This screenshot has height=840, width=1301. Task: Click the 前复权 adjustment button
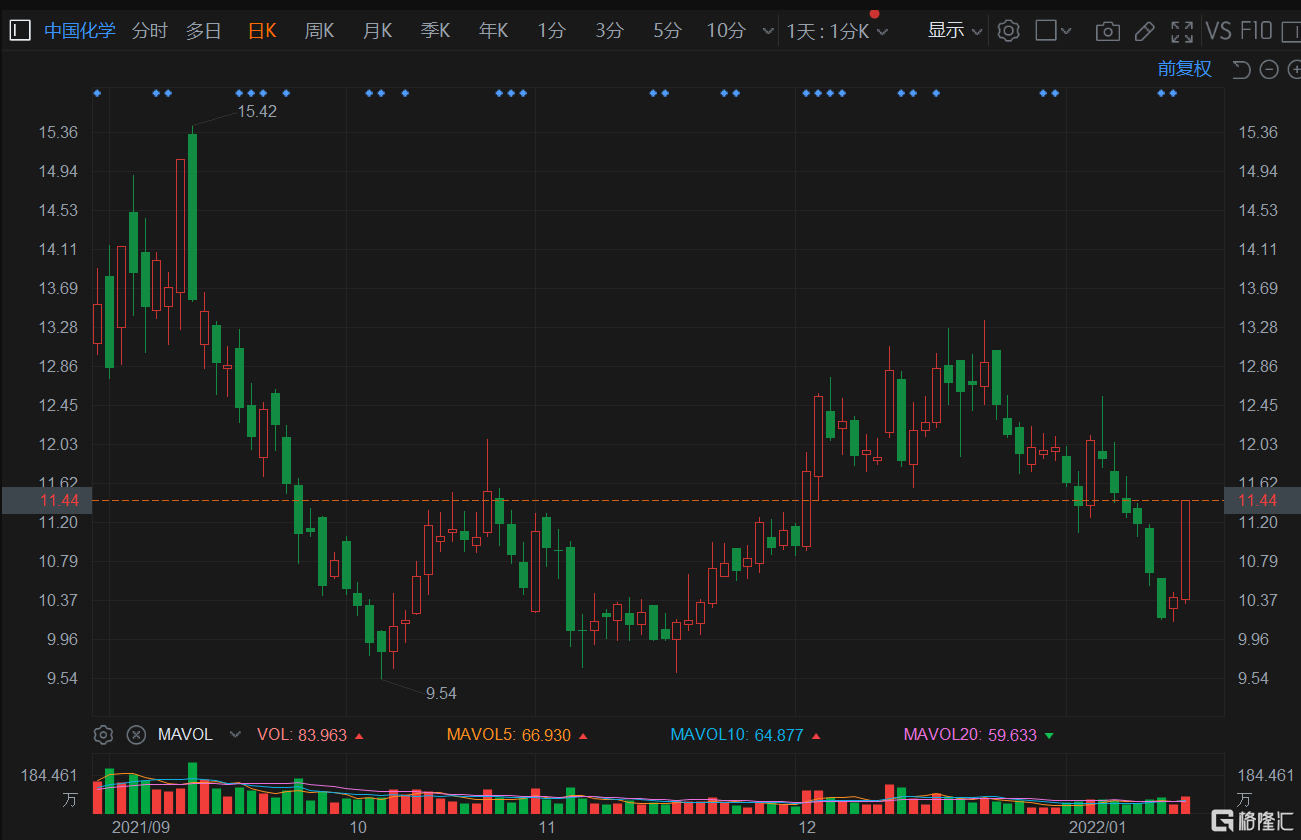(x=1185, y=69)
